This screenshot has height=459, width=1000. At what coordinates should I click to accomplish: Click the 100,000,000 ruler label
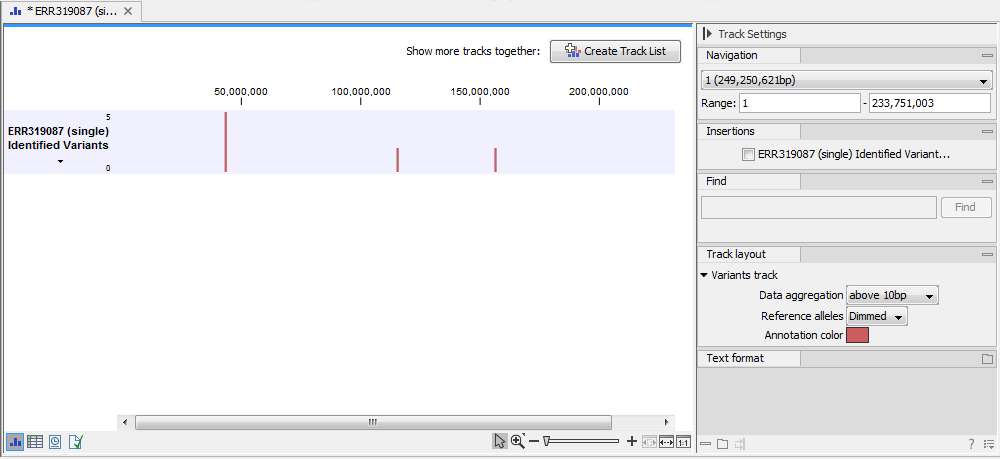361,92
